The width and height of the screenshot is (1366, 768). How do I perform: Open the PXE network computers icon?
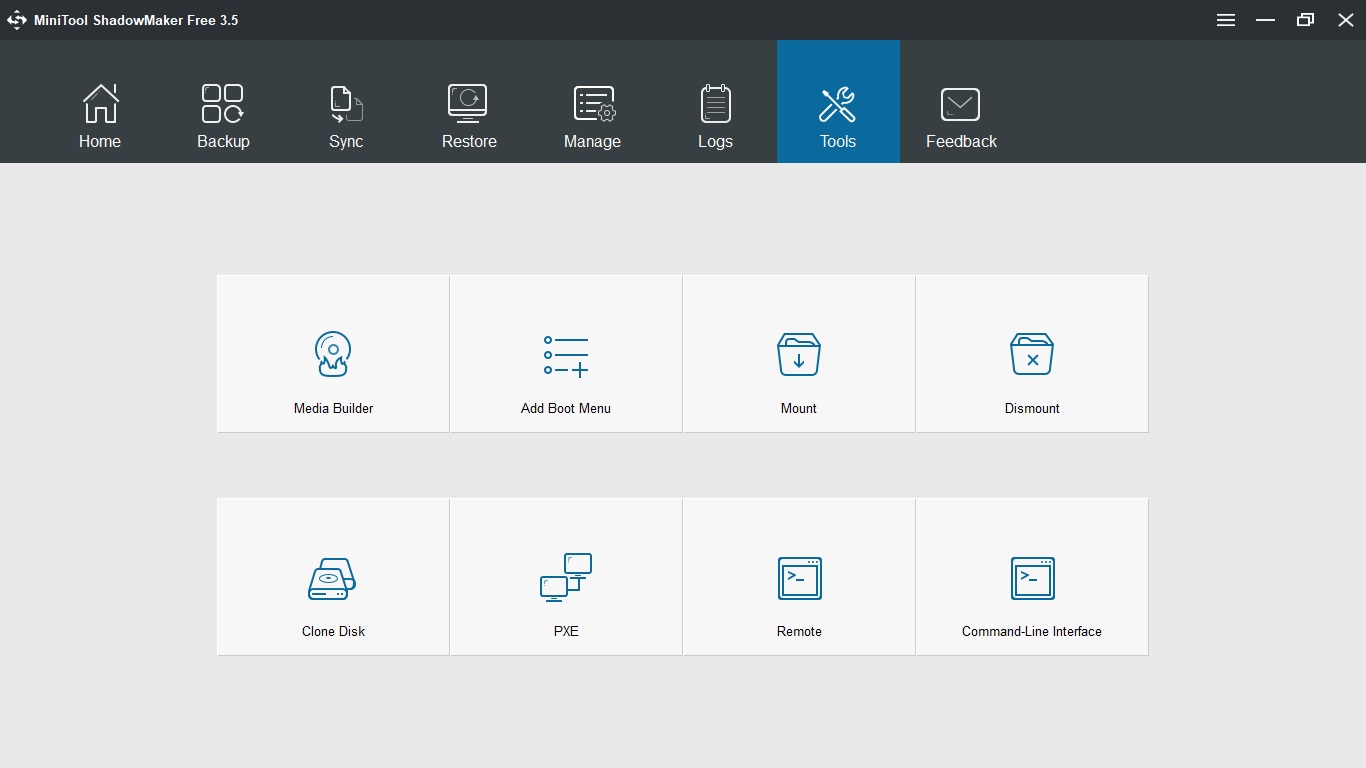566,577
